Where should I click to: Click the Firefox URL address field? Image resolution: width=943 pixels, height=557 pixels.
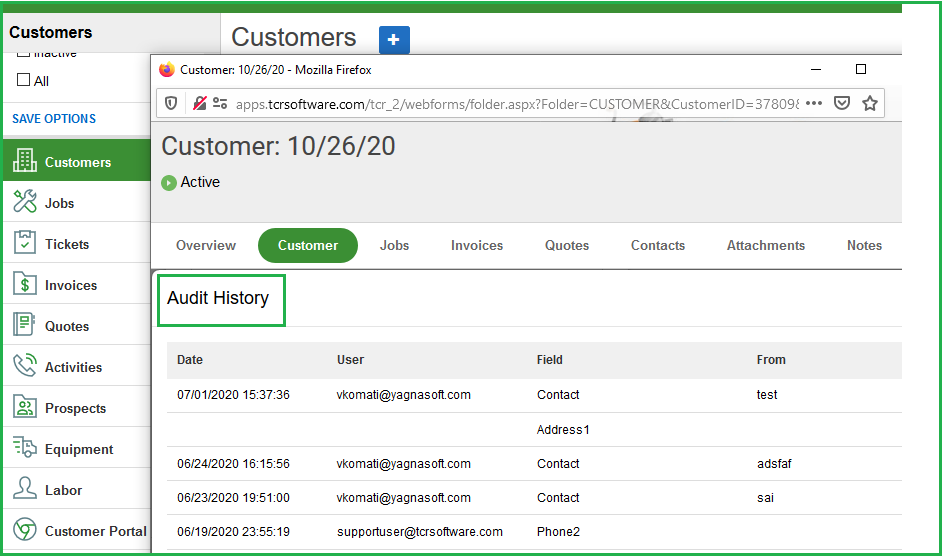pos(520,103)
